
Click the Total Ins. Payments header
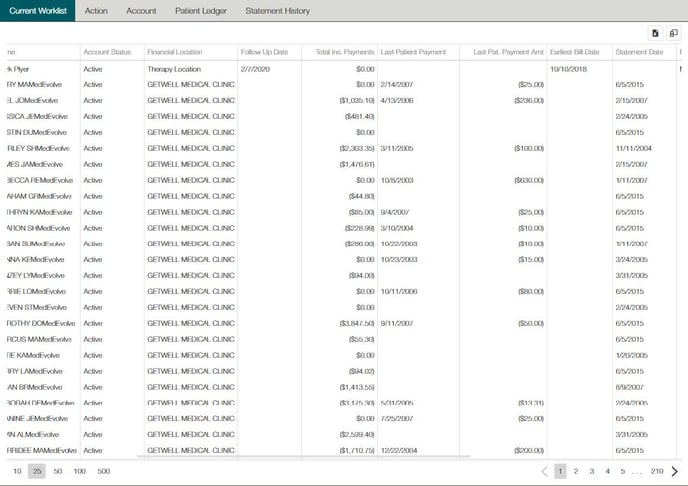point(345,51)
